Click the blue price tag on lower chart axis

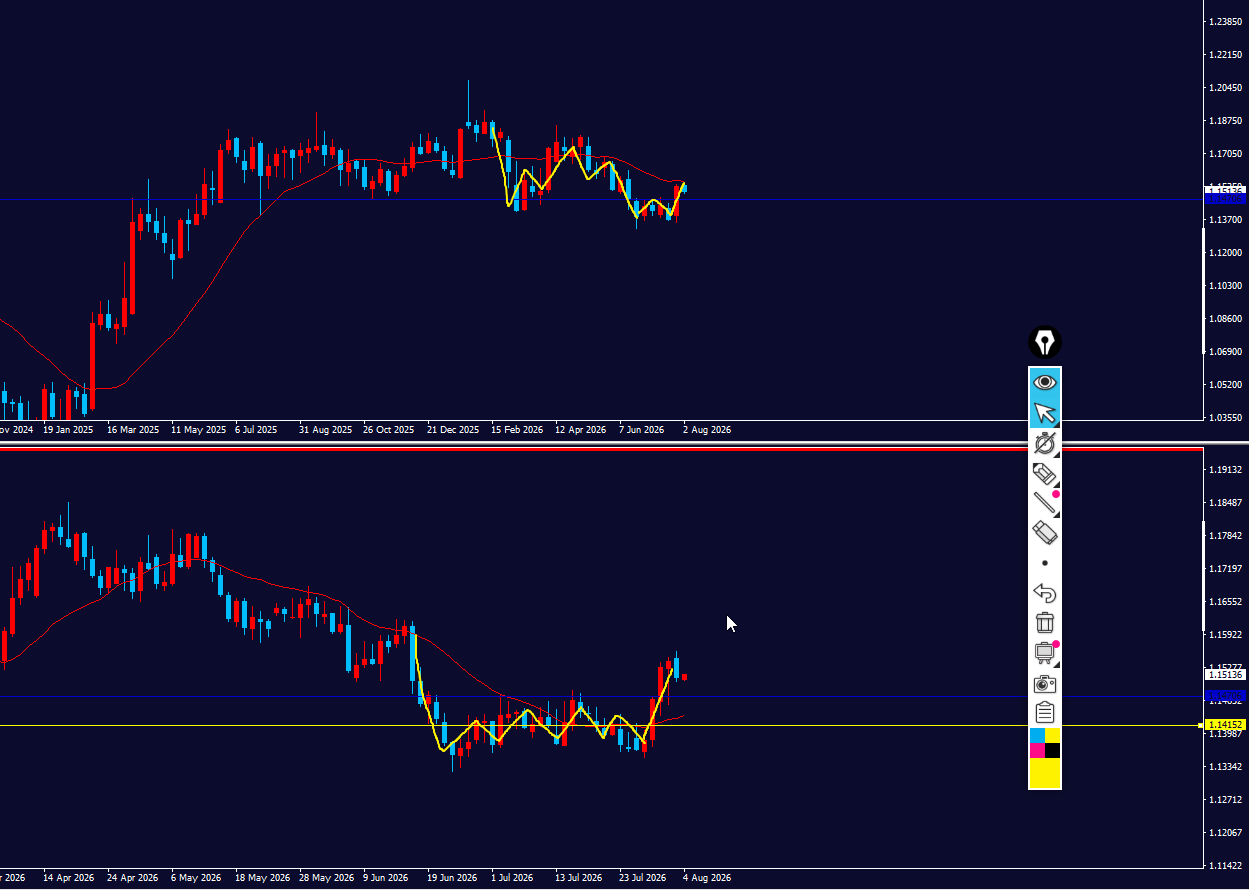(x=1225, y=695)
